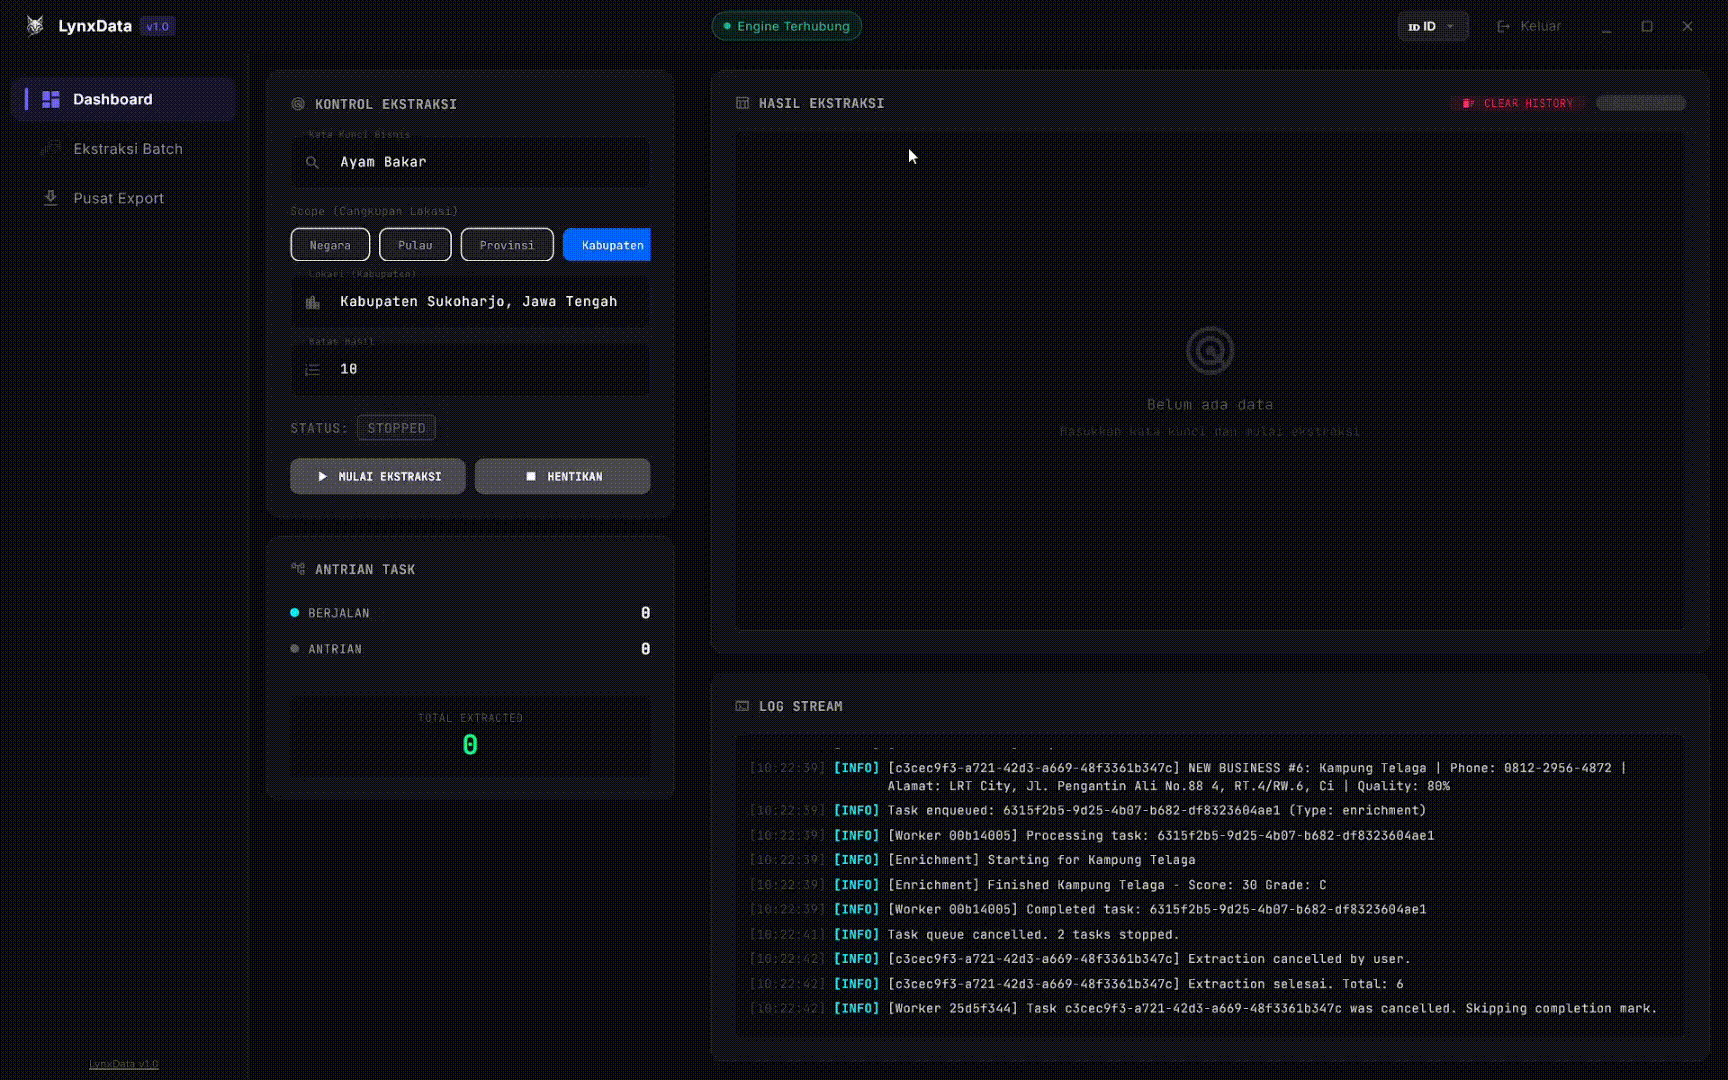Select the Negara scope option
Screen dimensions: 1728x1080
330,245
